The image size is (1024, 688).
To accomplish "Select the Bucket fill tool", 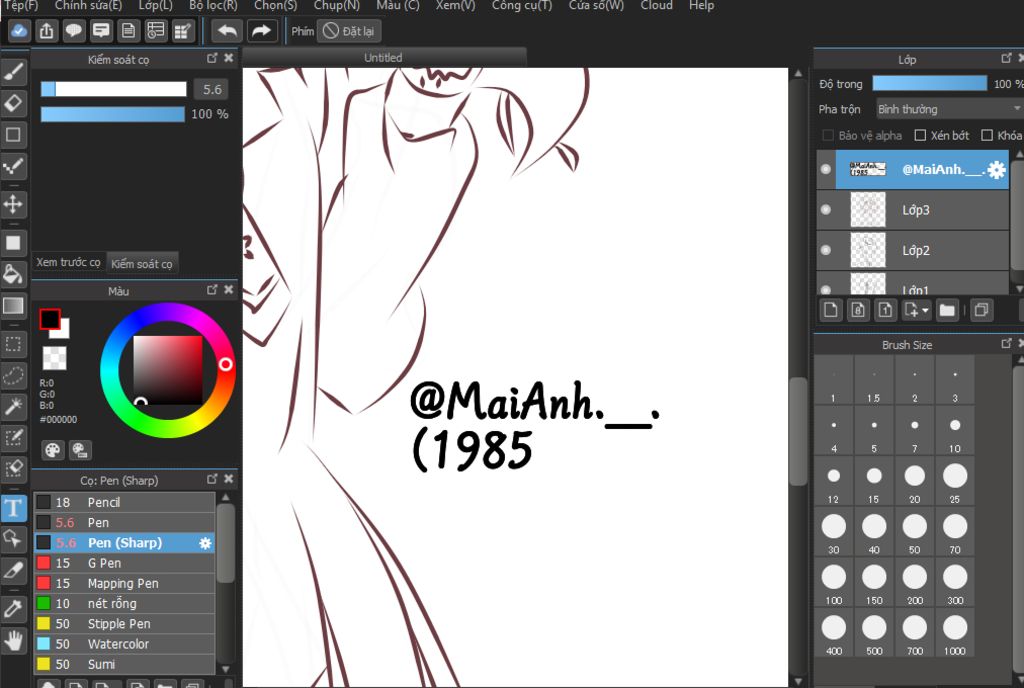I will (14, 274).
